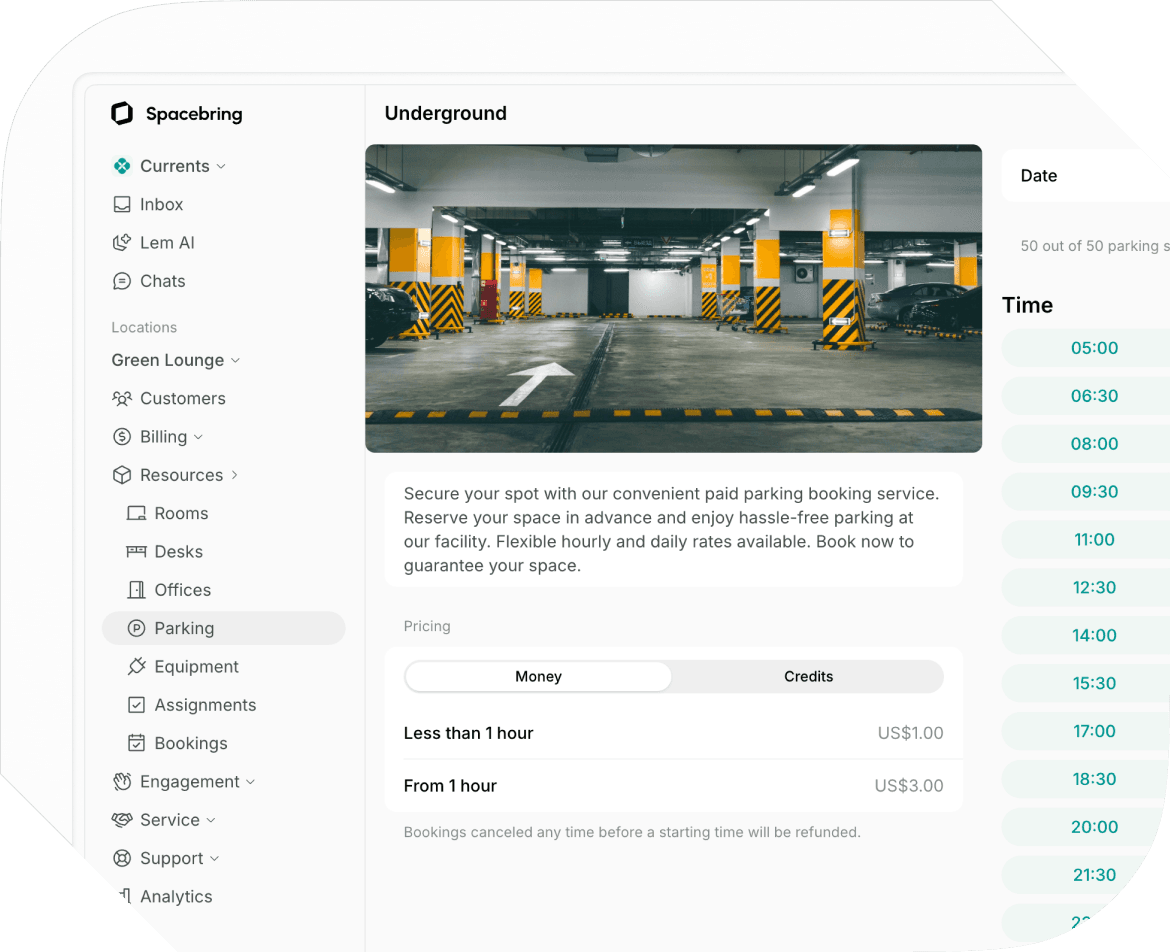Switch pricing to the Credits tab

tap(808, 677)
